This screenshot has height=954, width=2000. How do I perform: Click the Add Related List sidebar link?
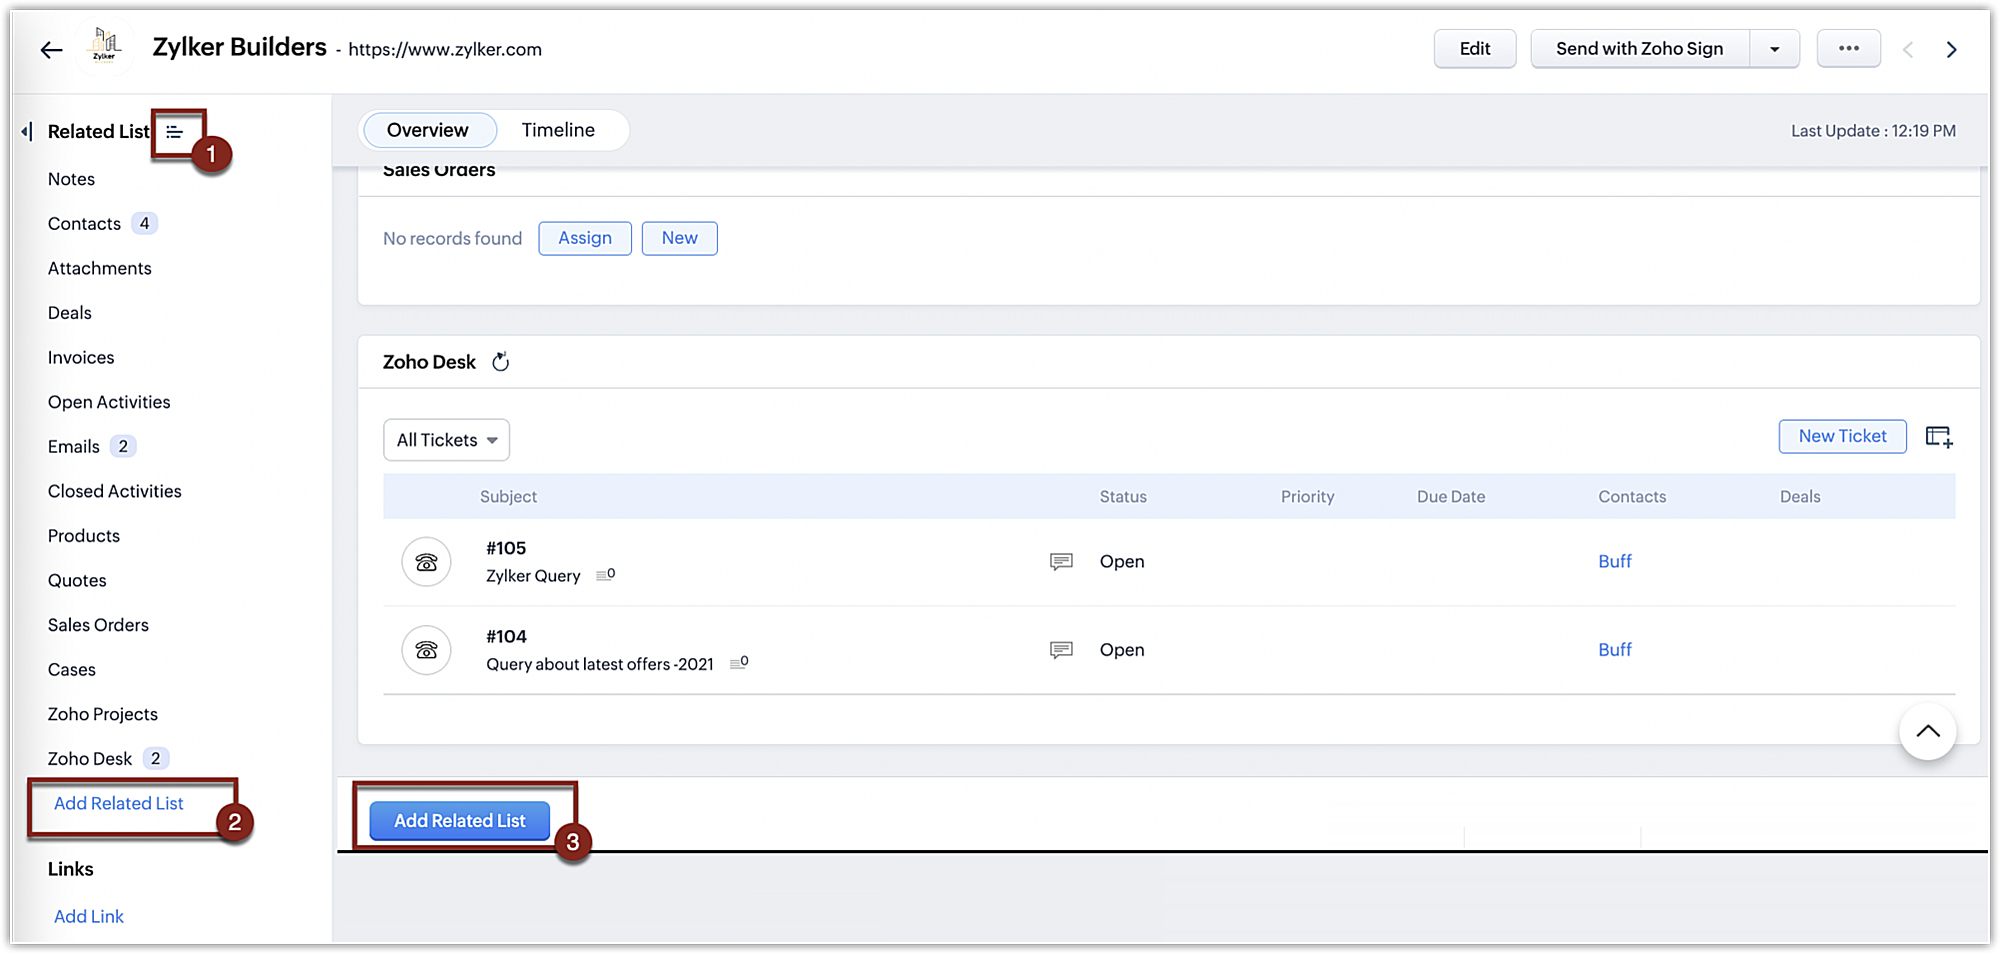[x=119, y=804]
